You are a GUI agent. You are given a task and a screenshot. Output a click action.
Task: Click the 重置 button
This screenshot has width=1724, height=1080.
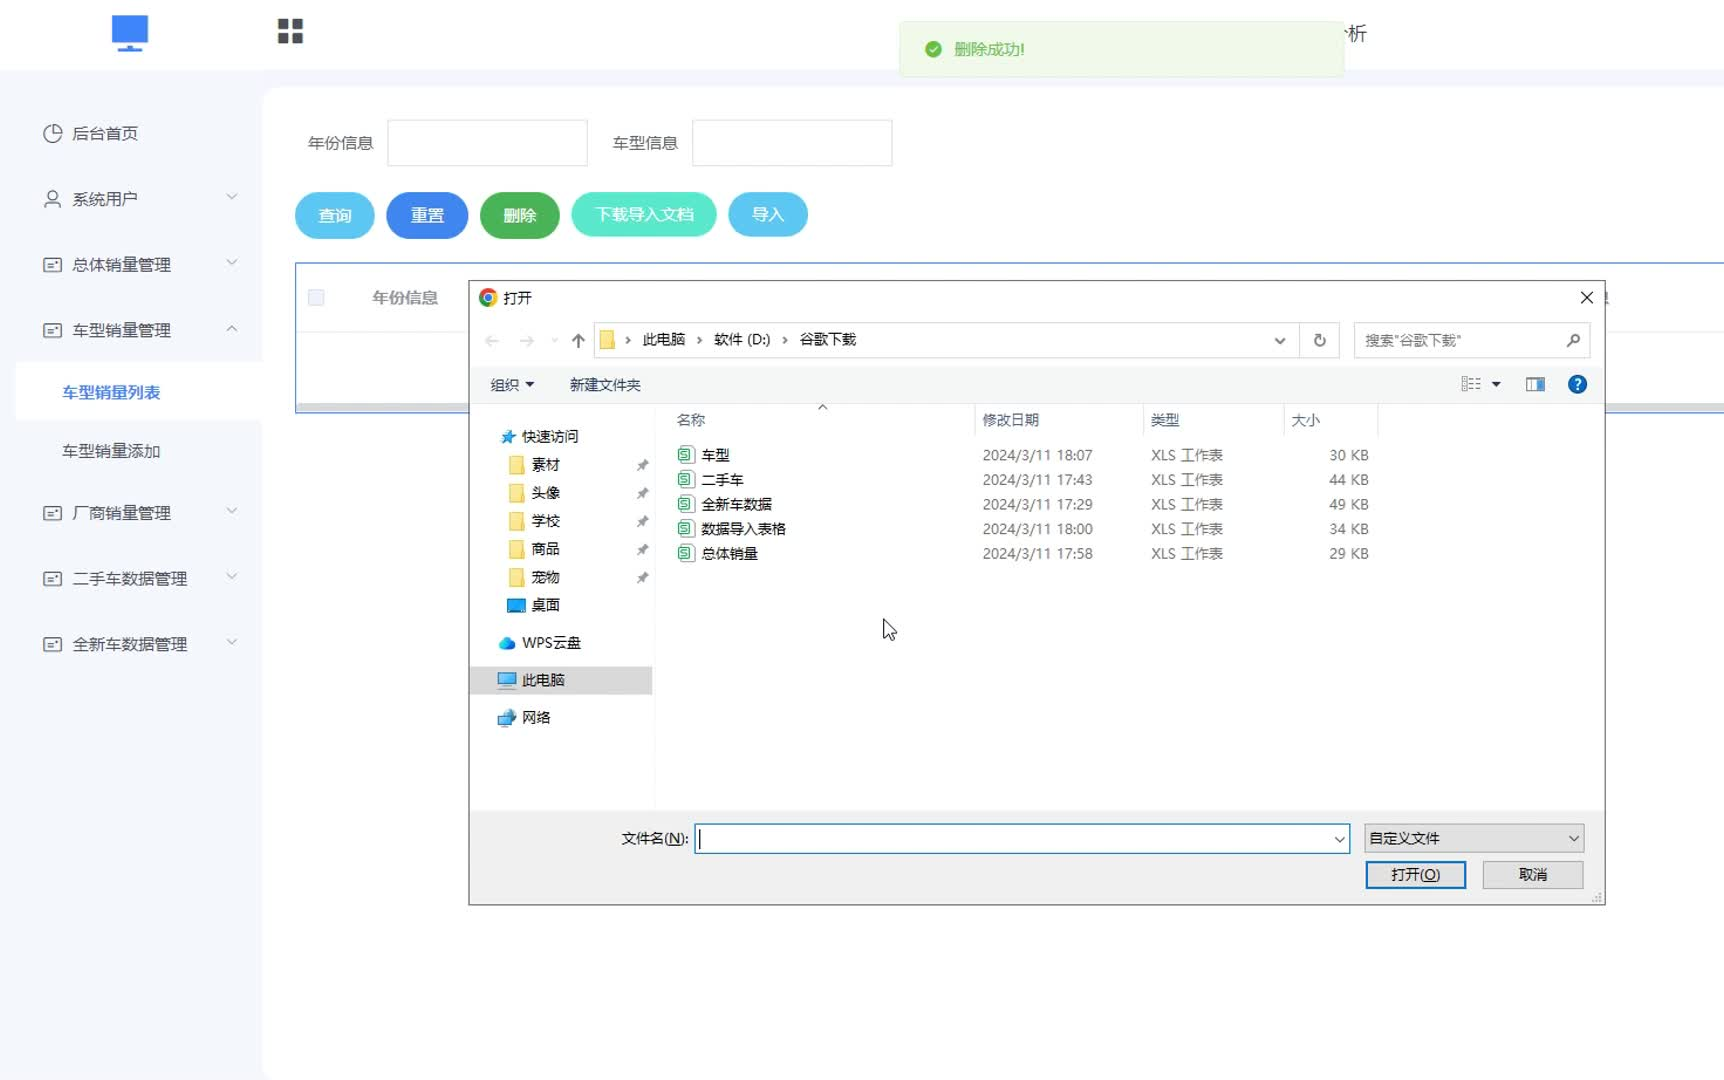[x=427, y=215]
